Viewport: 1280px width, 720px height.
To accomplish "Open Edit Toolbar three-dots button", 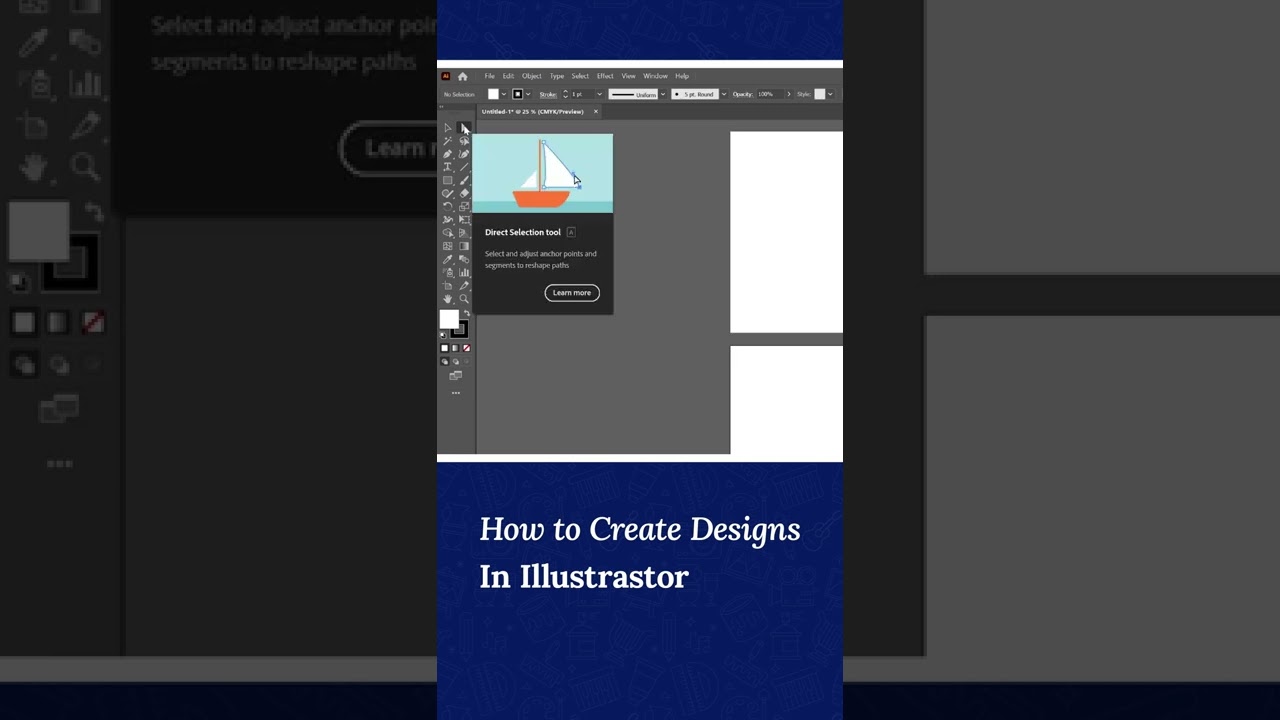I will pos(456,393).
